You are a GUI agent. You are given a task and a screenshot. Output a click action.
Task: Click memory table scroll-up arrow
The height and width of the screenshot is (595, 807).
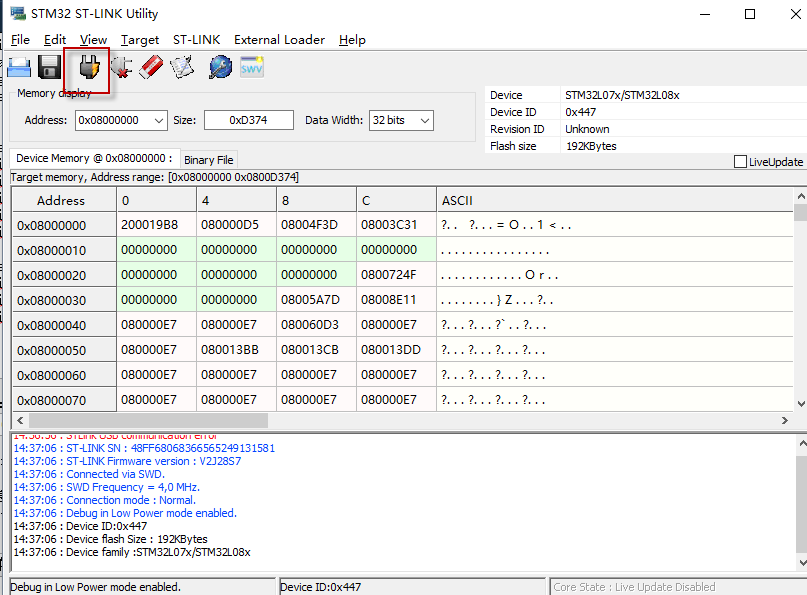click(800, 196)
